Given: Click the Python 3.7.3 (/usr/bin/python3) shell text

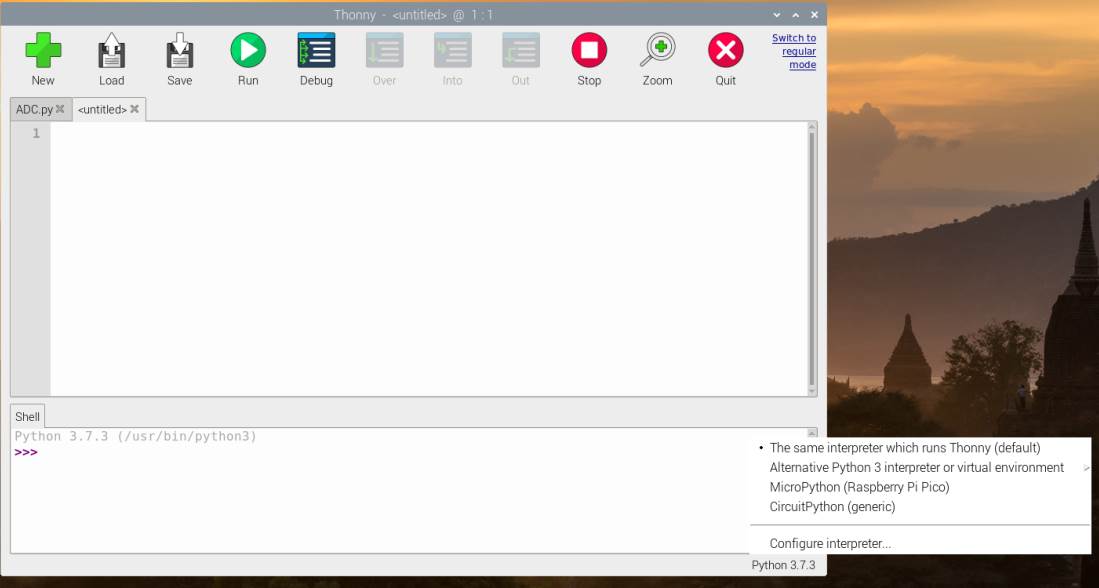Looking at the screenshot, I should [136, 437].
